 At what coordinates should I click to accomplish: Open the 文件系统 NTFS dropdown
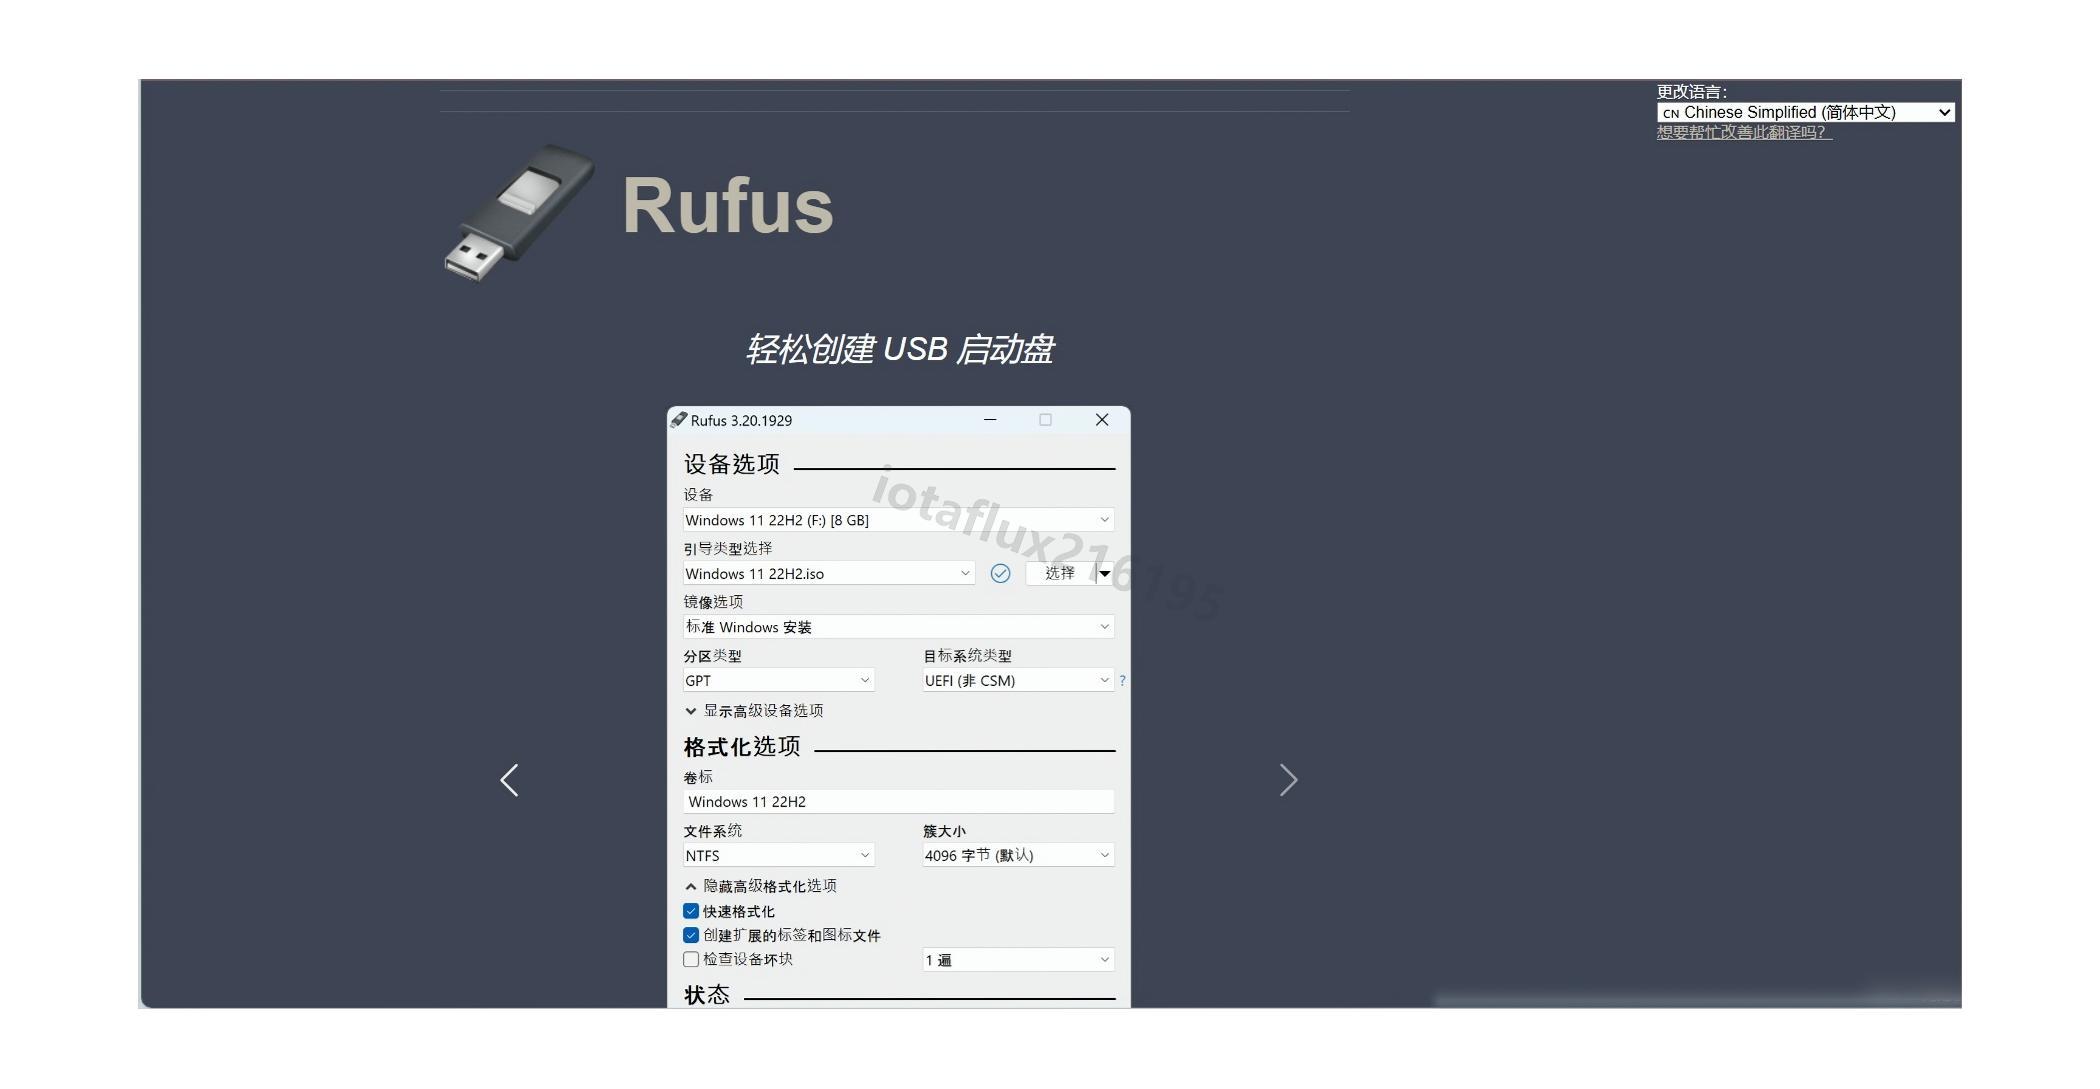(x=778, y=855)
